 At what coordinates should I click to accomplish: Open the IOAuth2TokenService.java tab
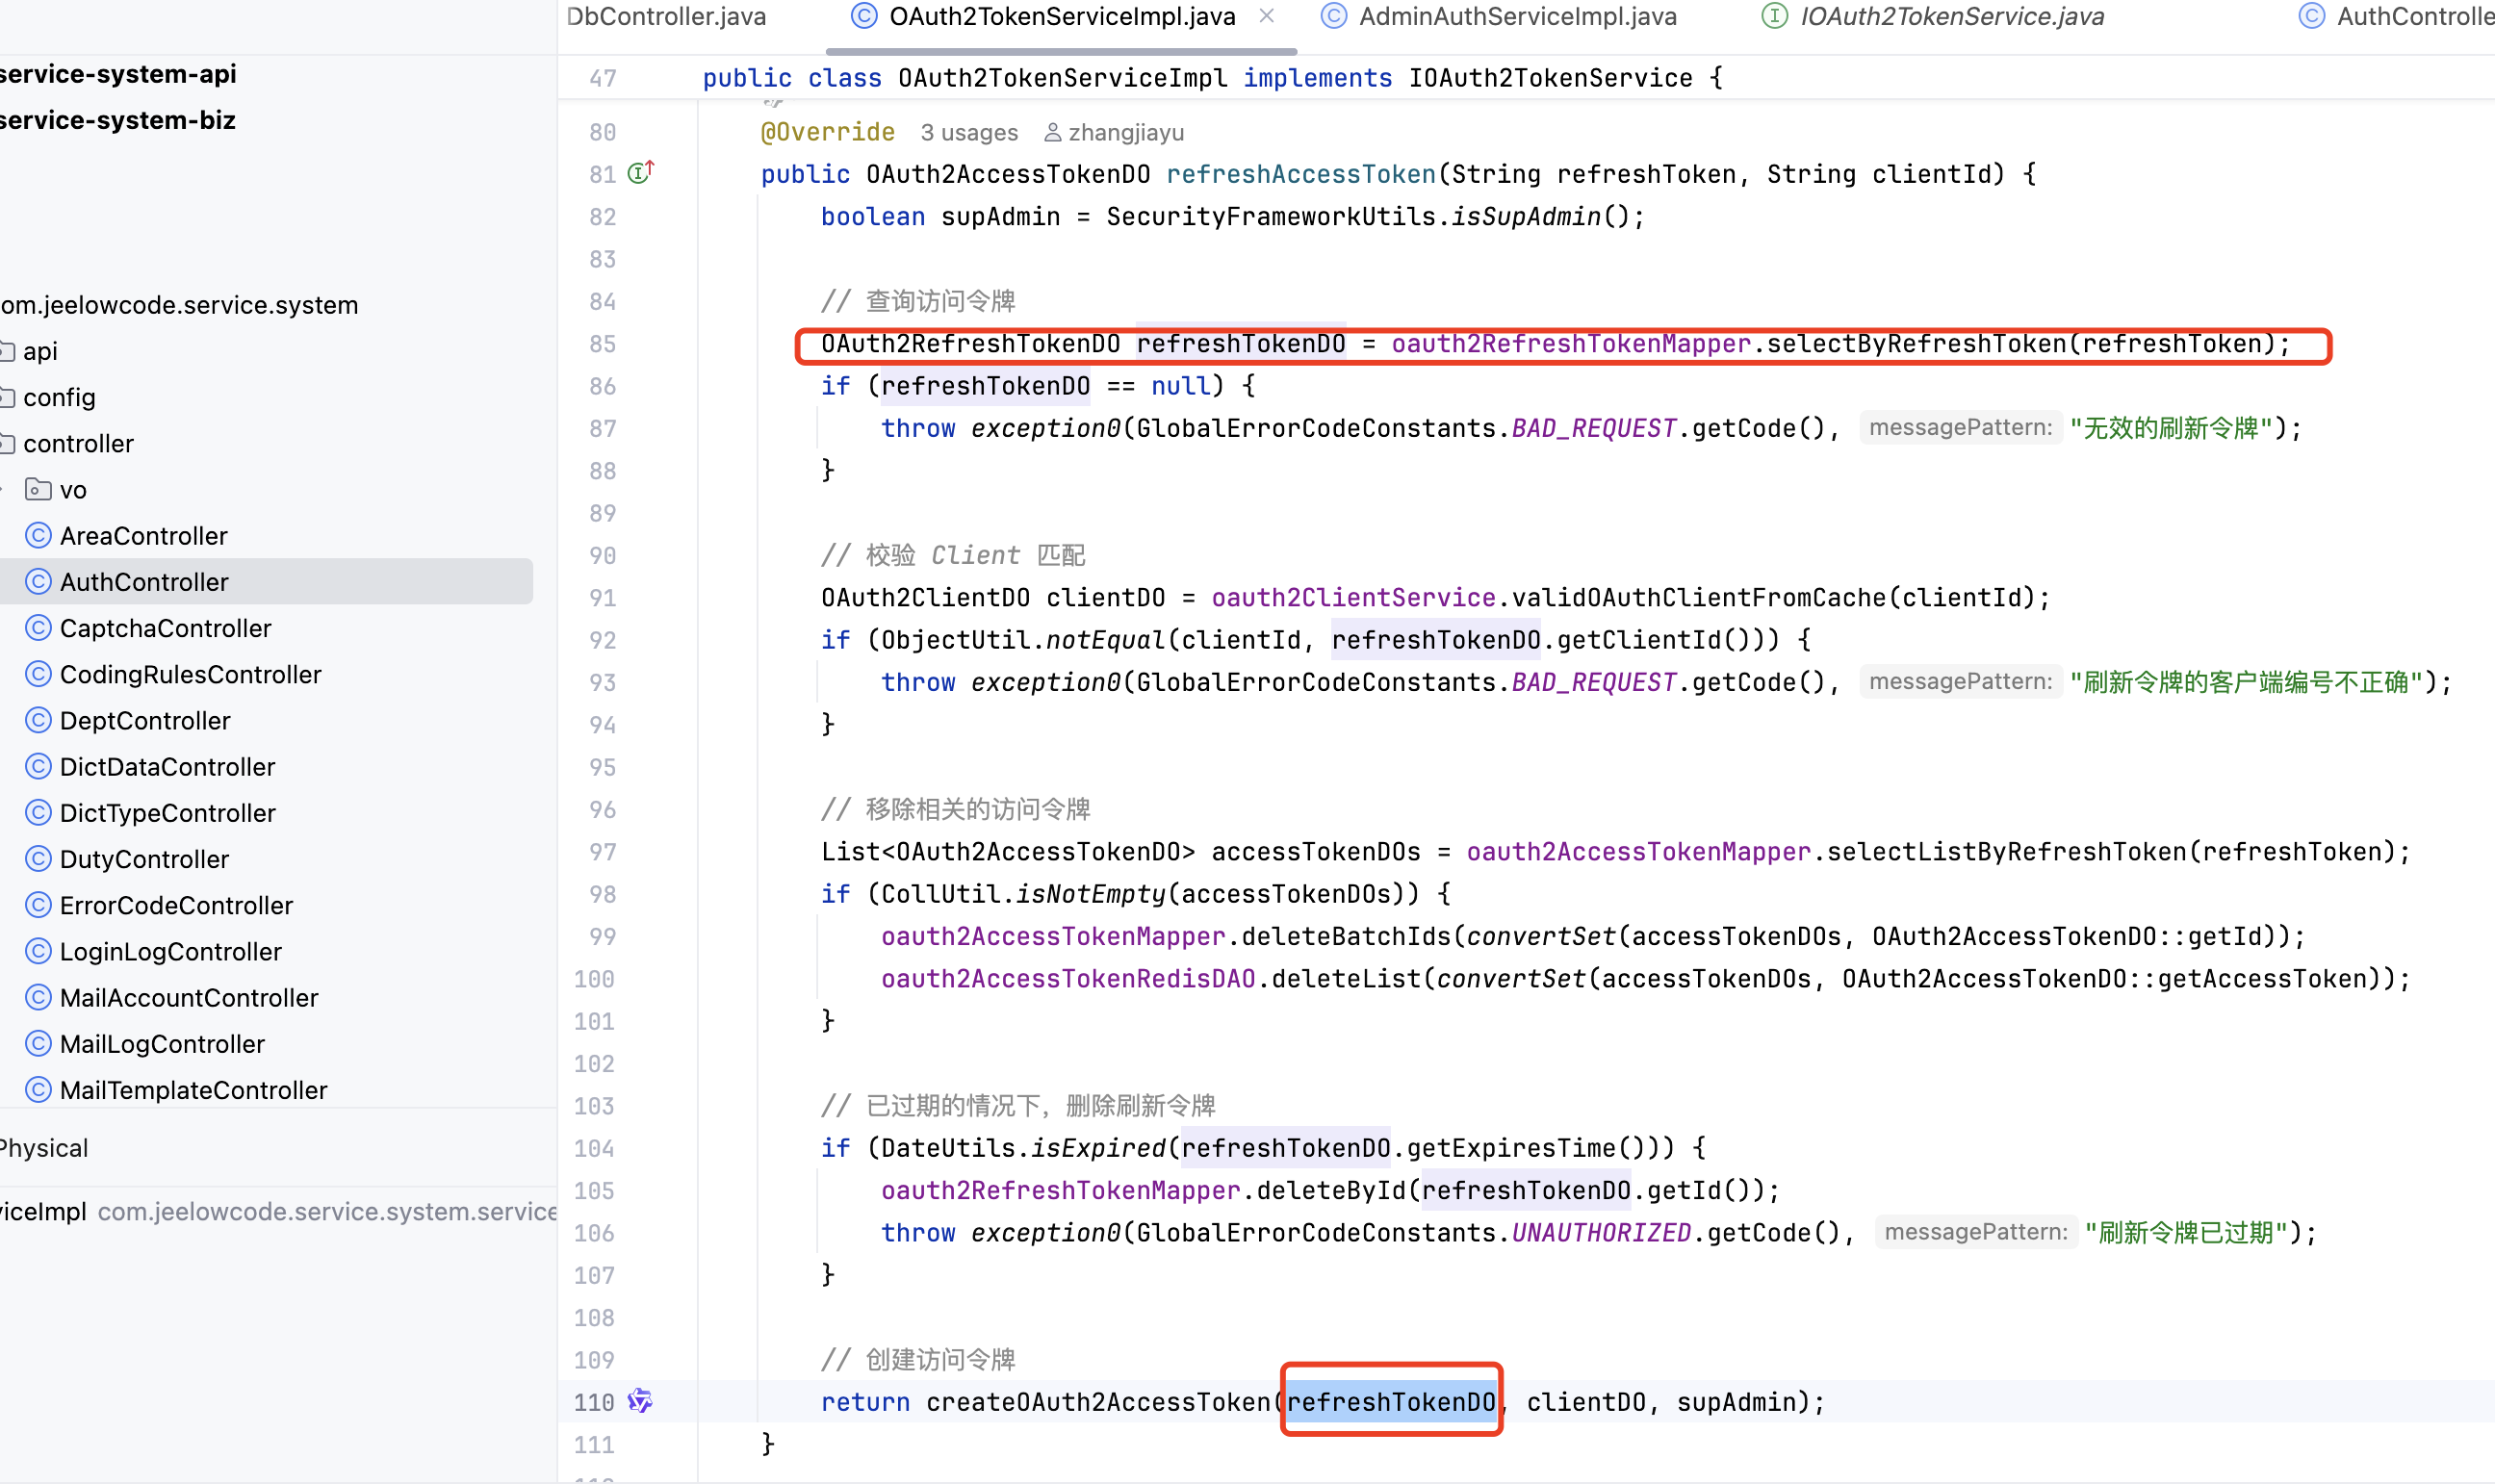tap(1951, 16)
